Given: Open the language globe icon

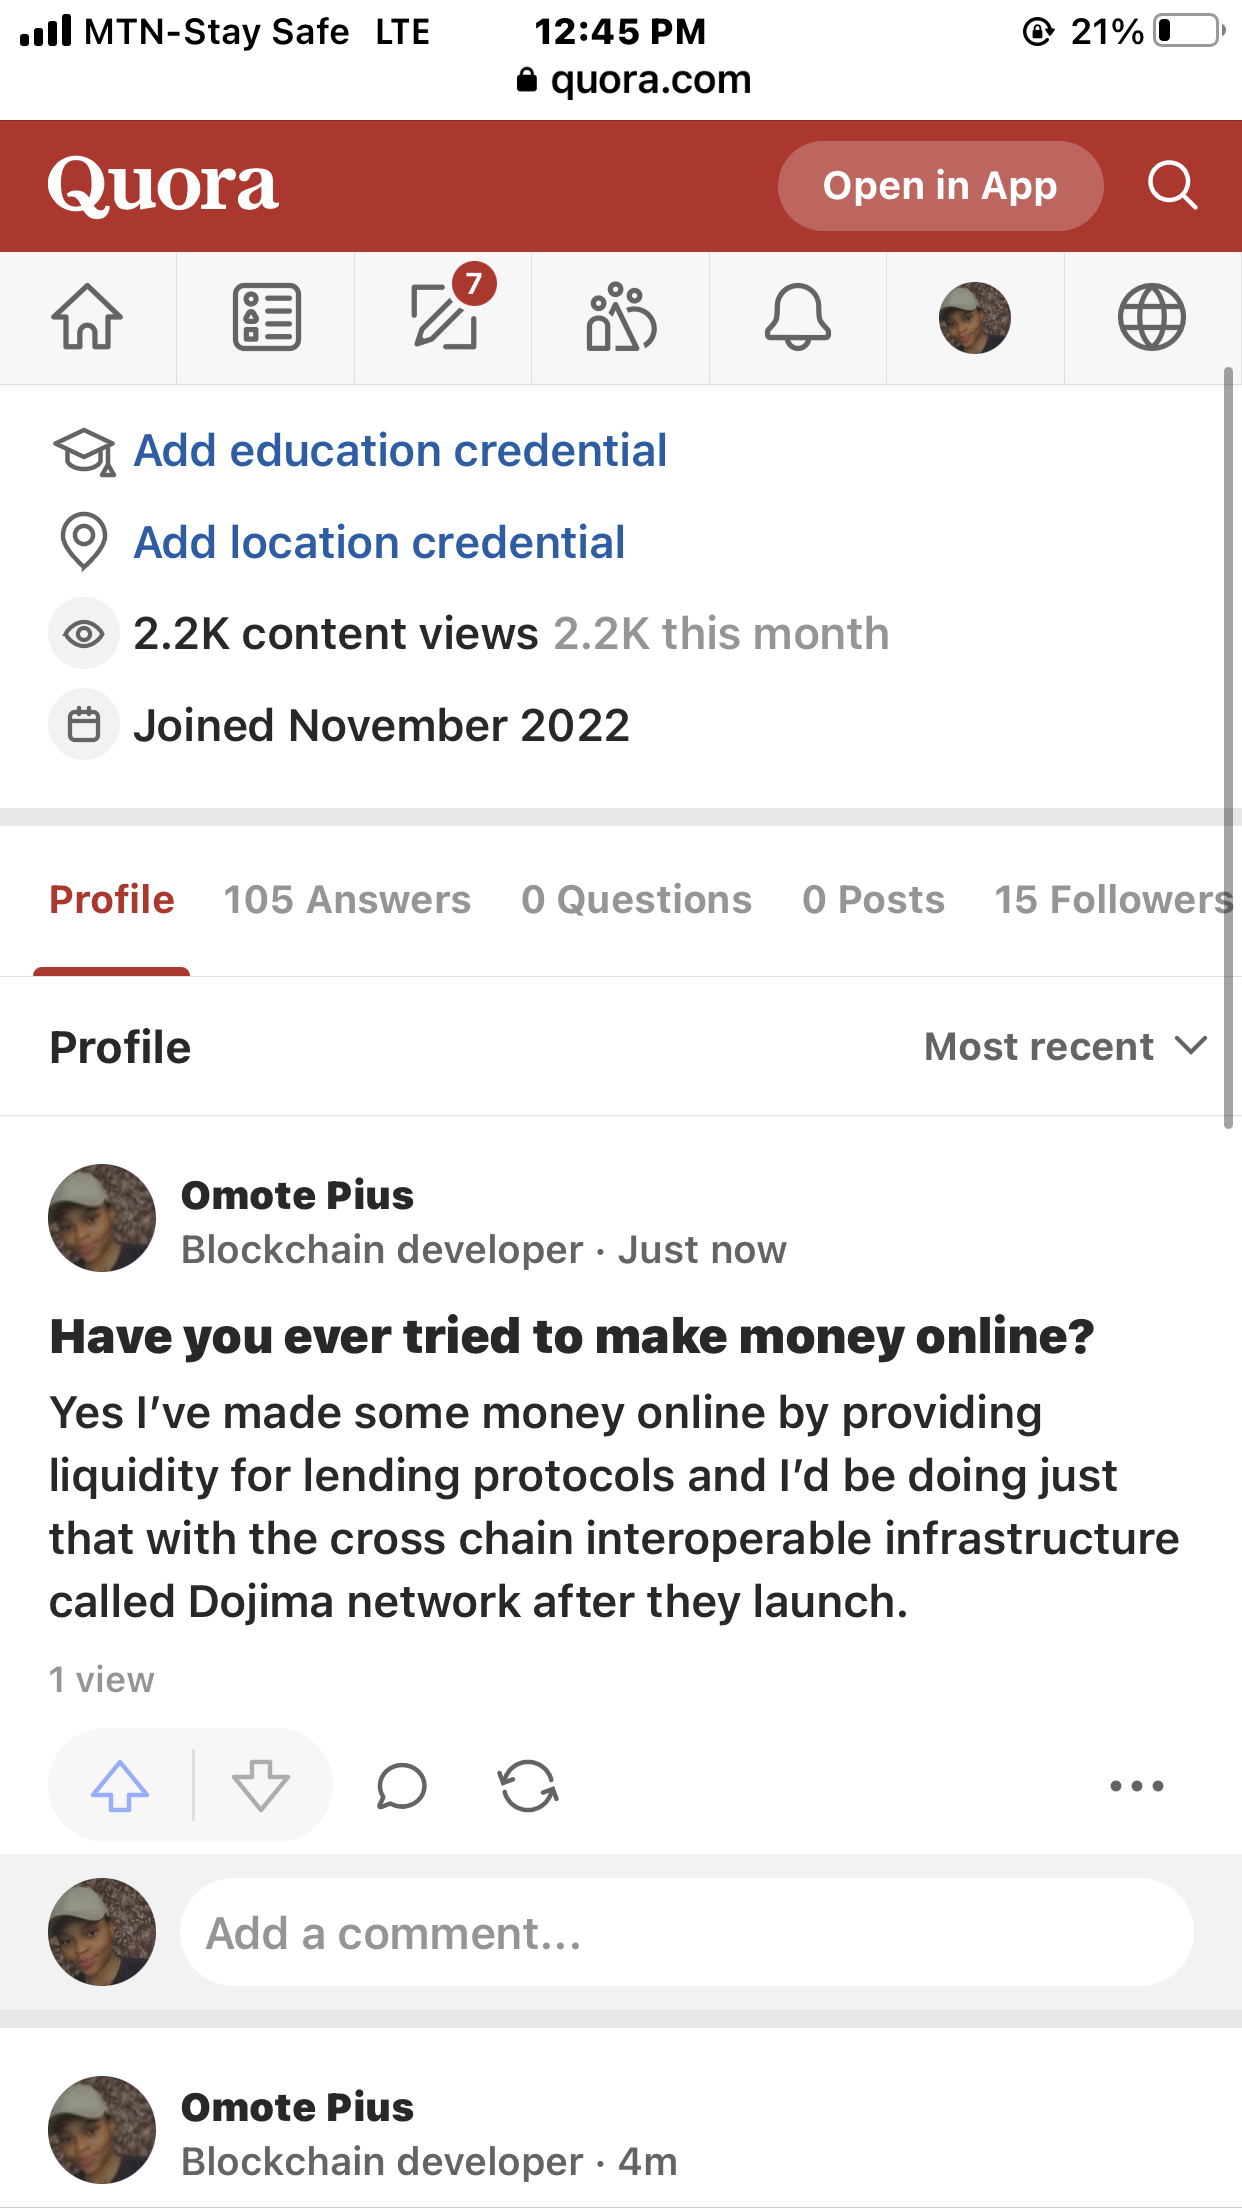Looking at the screenshot, I should coord(1151,318).
